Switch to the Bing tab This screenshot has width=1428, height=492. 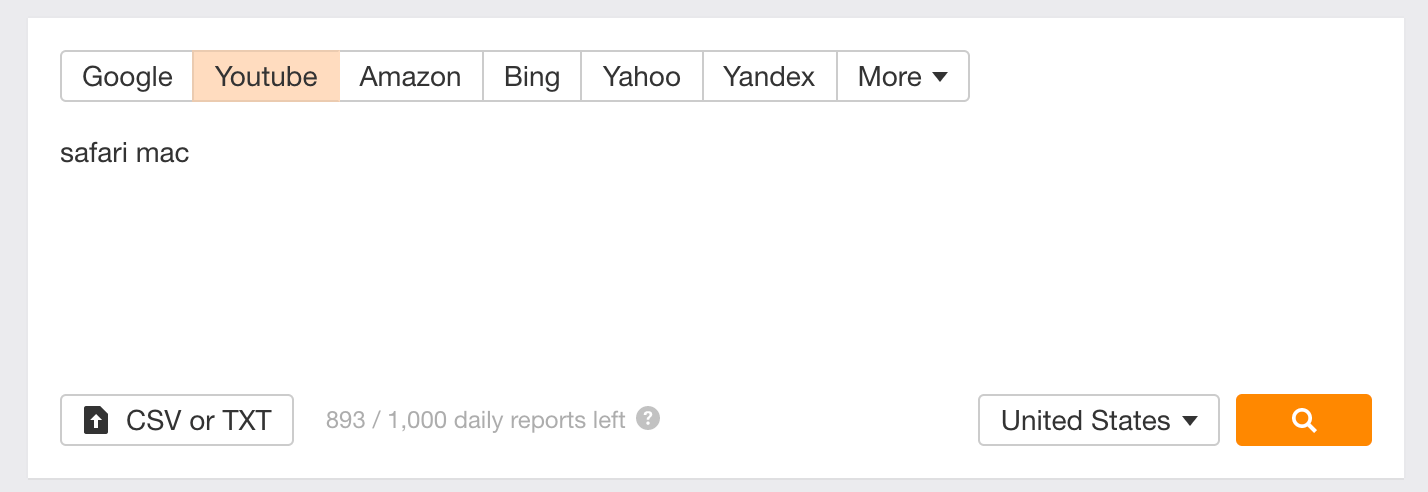click(x=532, y=77)
